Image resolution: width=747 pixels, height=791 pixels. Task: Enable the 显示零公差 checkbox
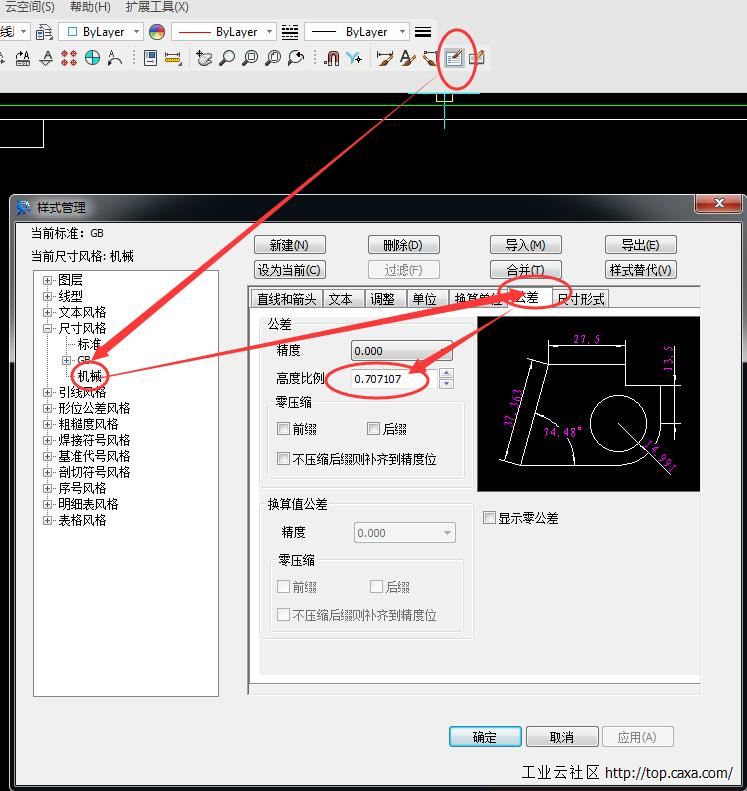click(x=489, y=518)
